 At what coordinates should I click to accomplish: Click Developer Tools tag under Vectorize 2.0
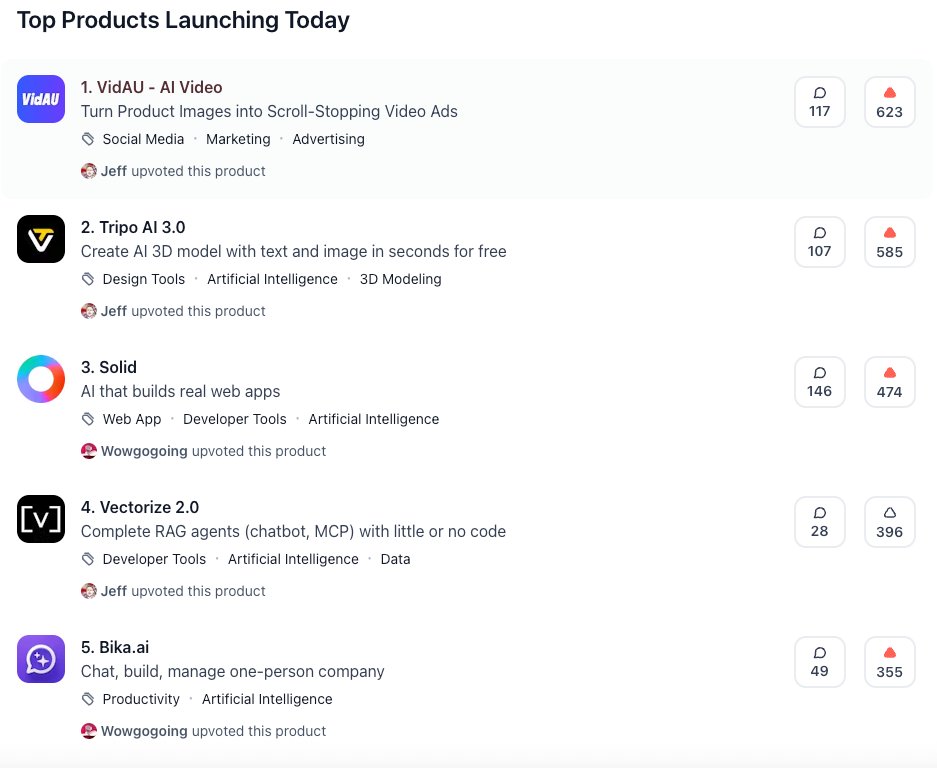pos(154,559)
